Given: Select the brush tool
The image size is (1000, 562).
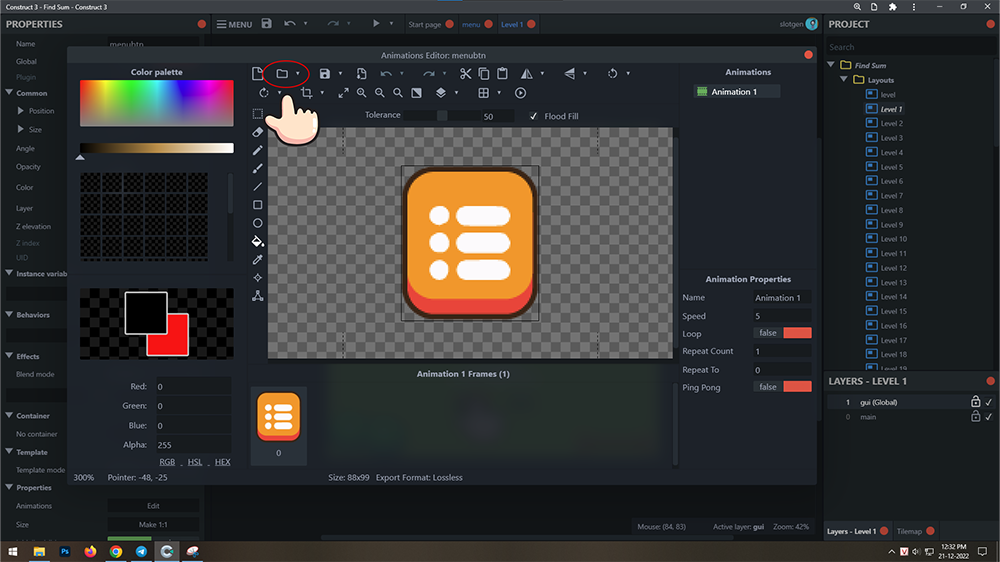Looking at the screenshot, I should pyautogui.click(x=258, y=168).
